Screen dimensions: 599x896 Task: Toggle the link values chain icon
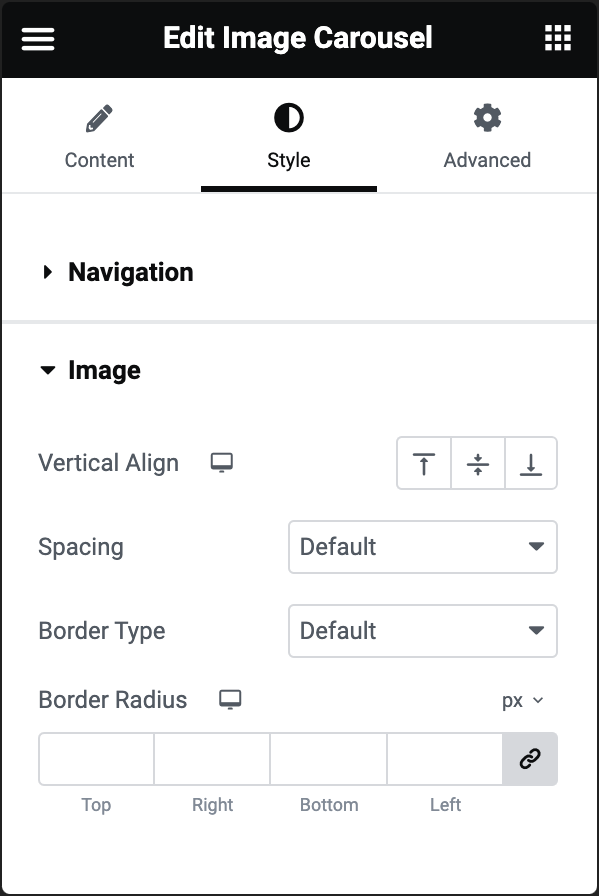click(x=530, y=759)
